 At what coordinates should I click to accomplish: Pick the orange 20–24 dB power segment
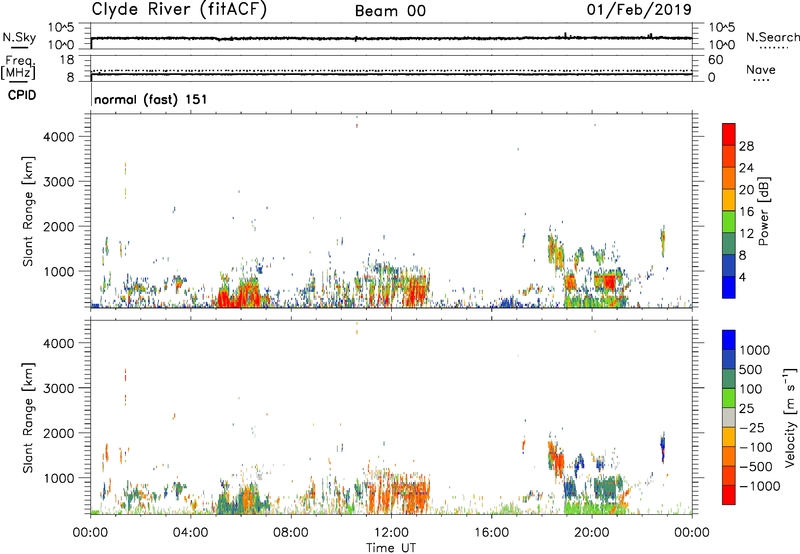click(729, 179)
